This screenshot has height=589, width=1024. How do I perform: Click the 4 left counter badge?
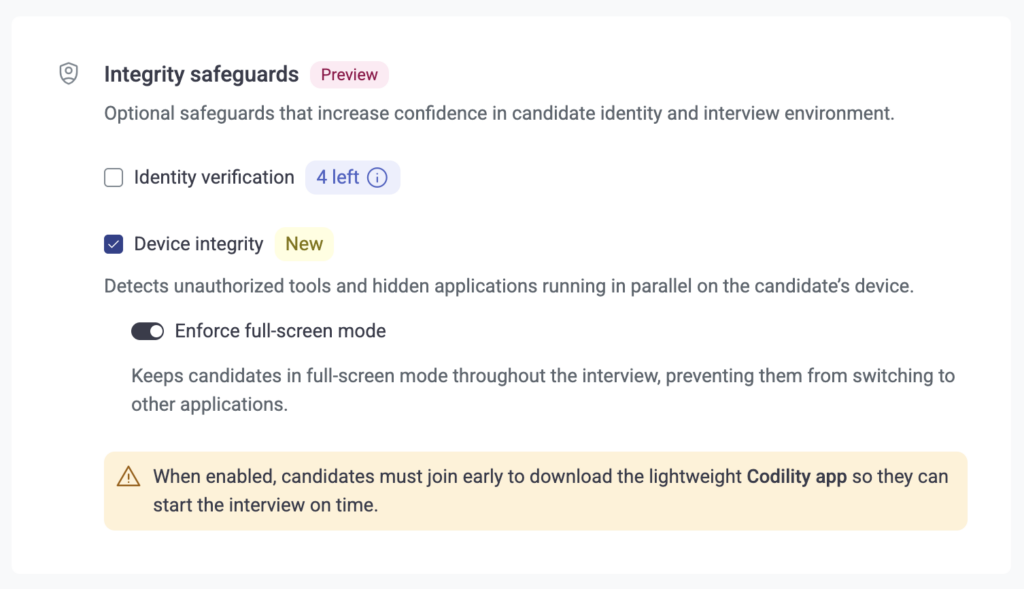tap(353, 178)
